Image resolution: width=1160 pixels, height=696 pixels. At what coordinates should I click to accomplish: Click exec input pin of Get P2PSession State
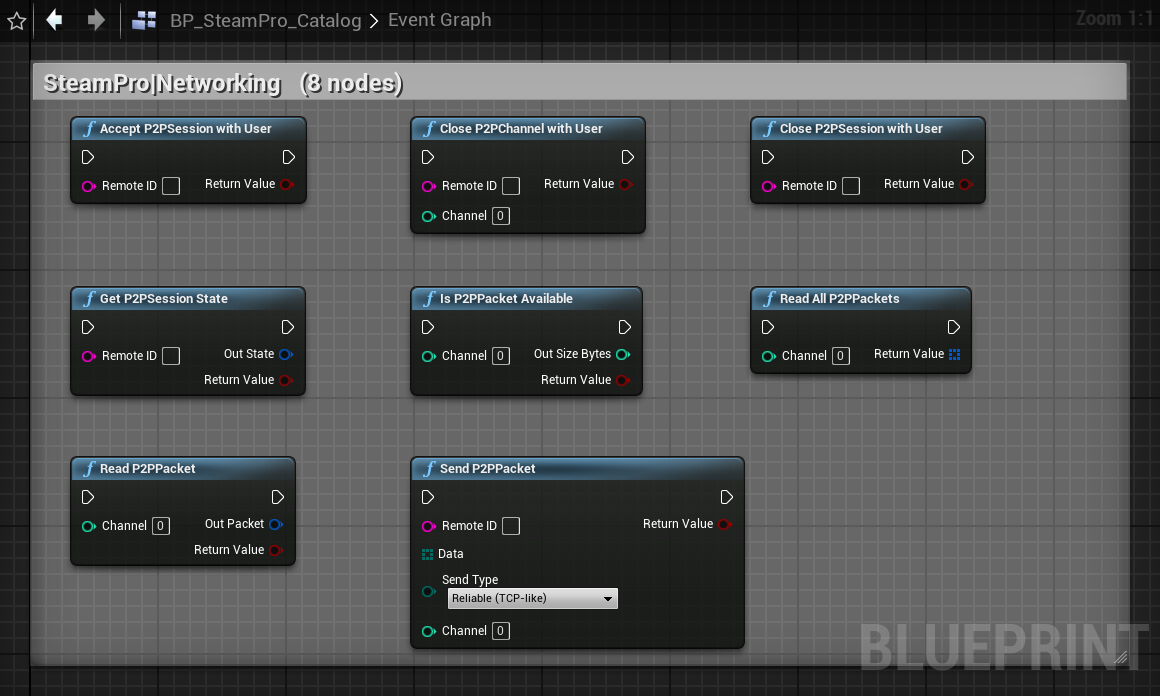pos(88,327)
